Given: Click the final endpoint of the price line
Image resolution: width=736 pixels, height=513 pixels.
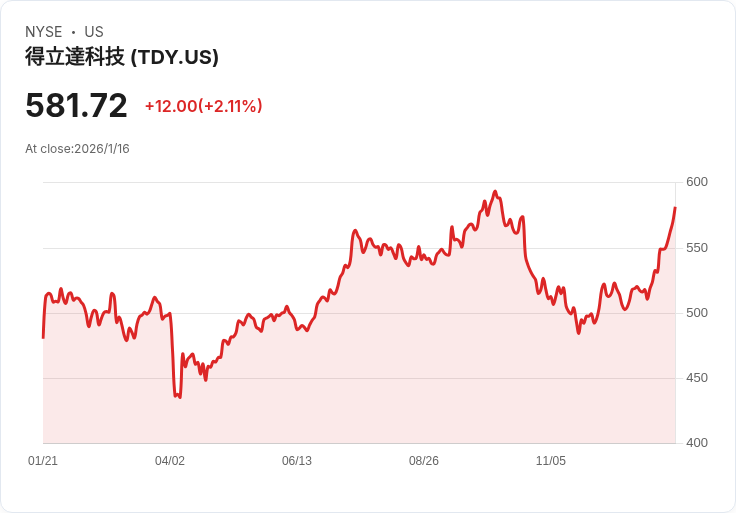Looking at the screenshot, I should click(x=675, y=207).
